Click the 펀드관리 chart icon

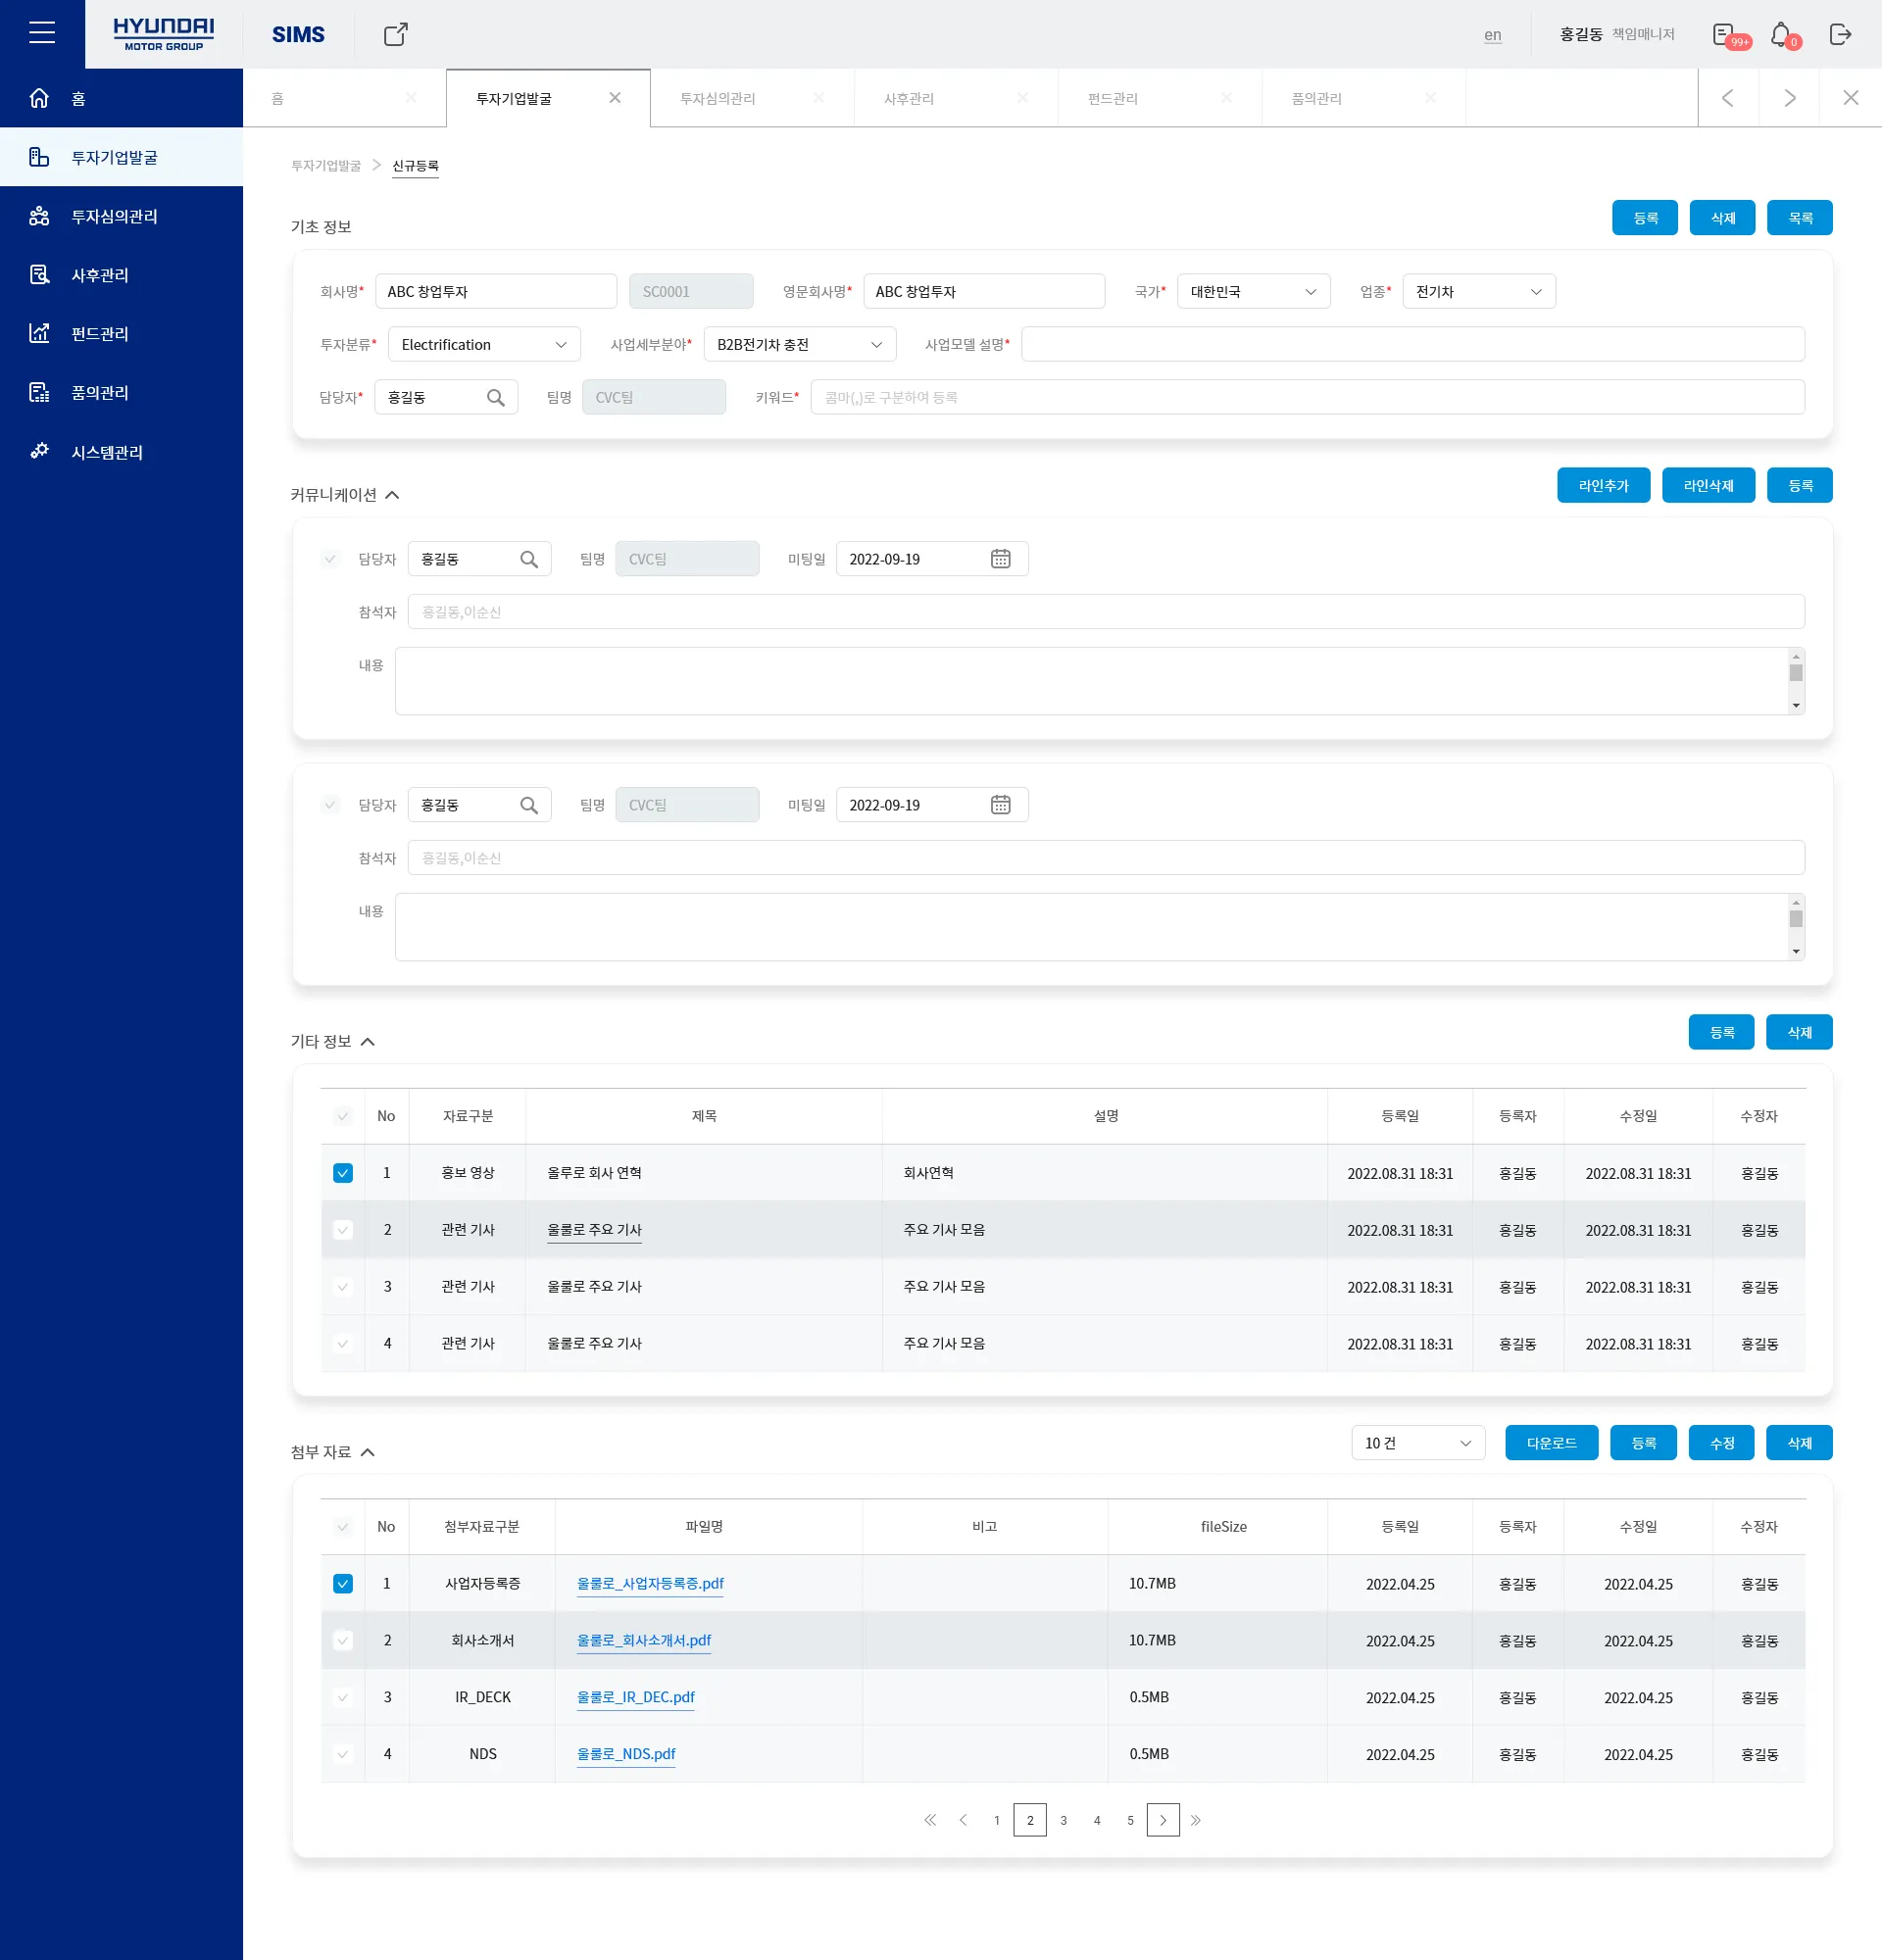click(39, 333)
